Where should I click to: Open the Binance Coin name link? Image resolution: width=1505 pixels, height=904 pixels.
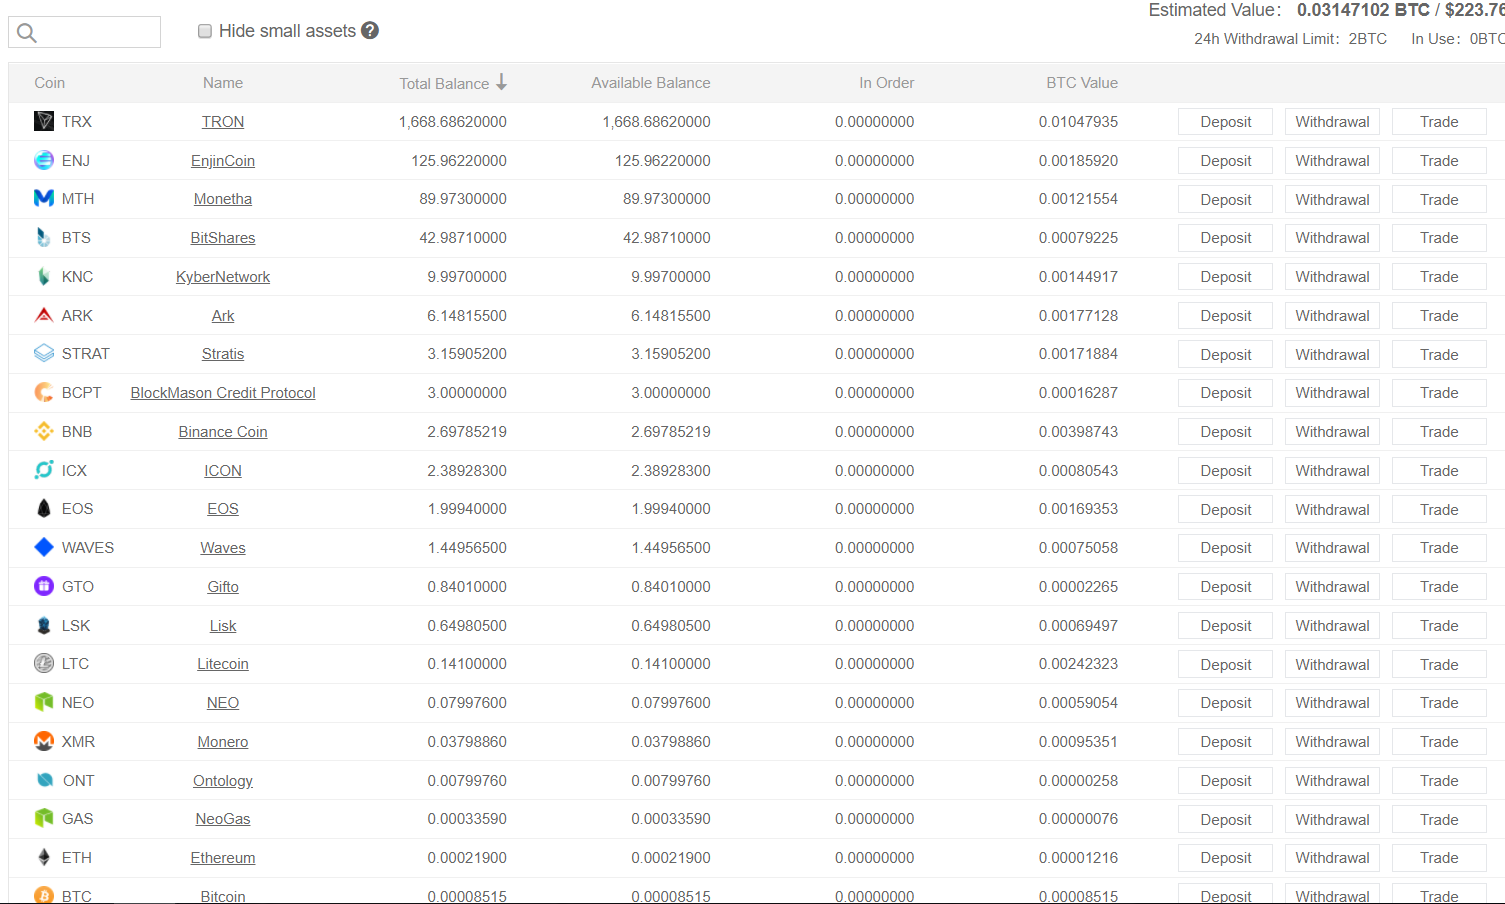223,432
